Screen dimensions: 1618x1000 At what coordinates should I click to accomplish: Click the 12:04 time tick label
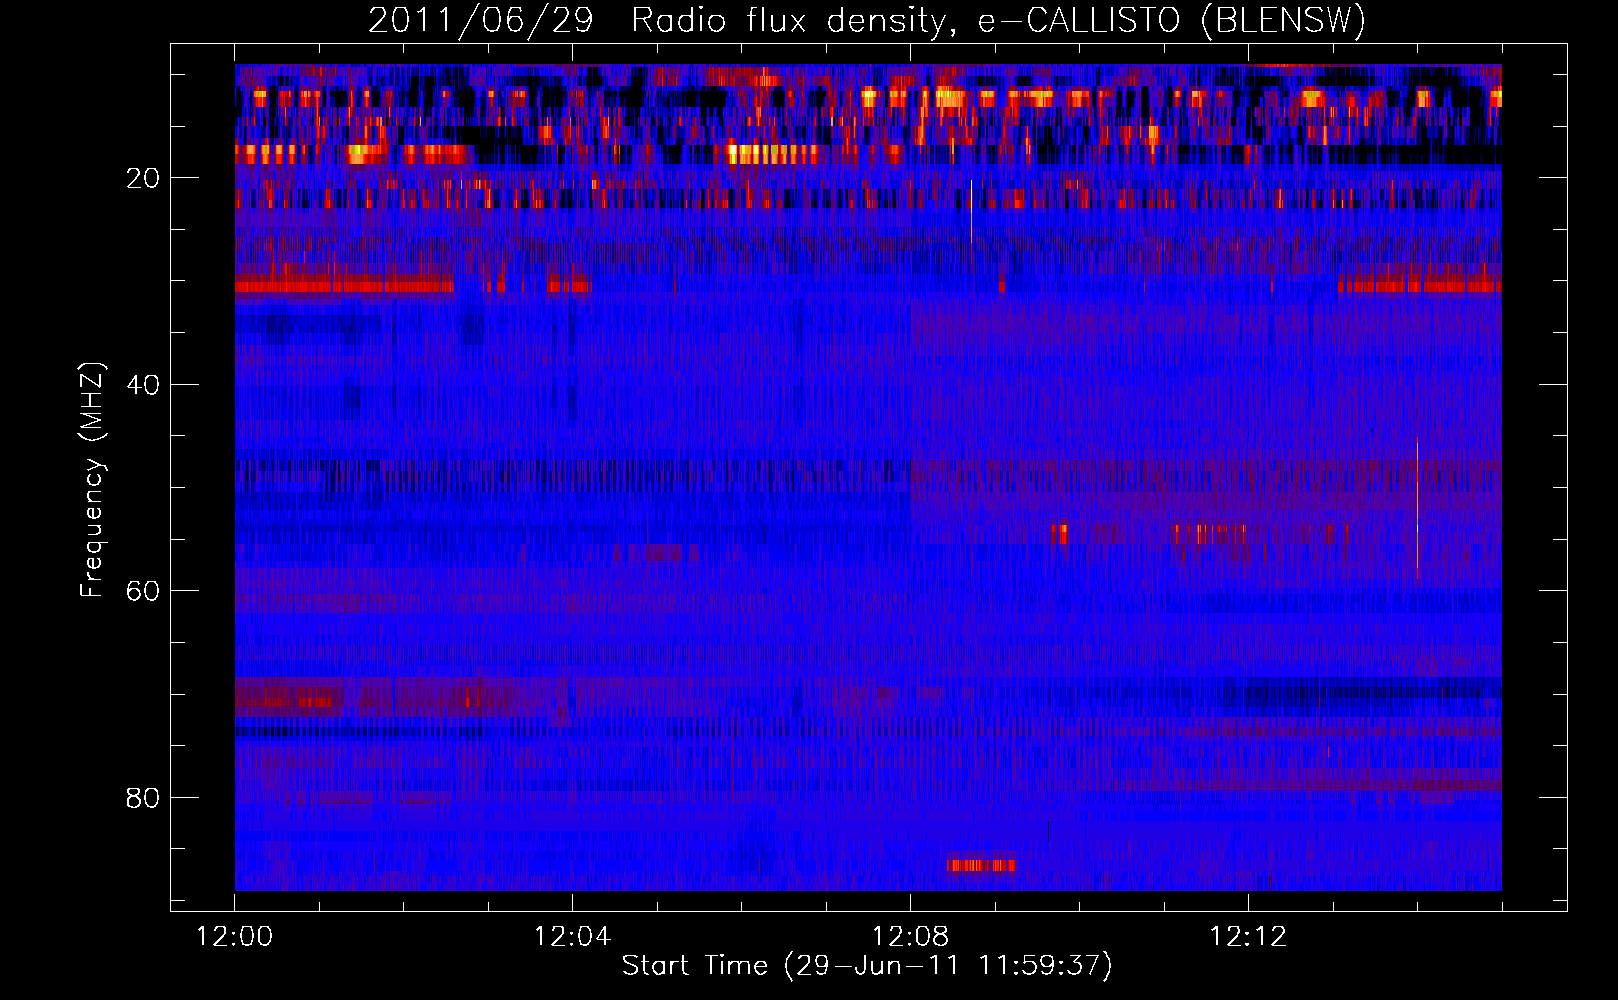tap(572, 937)
